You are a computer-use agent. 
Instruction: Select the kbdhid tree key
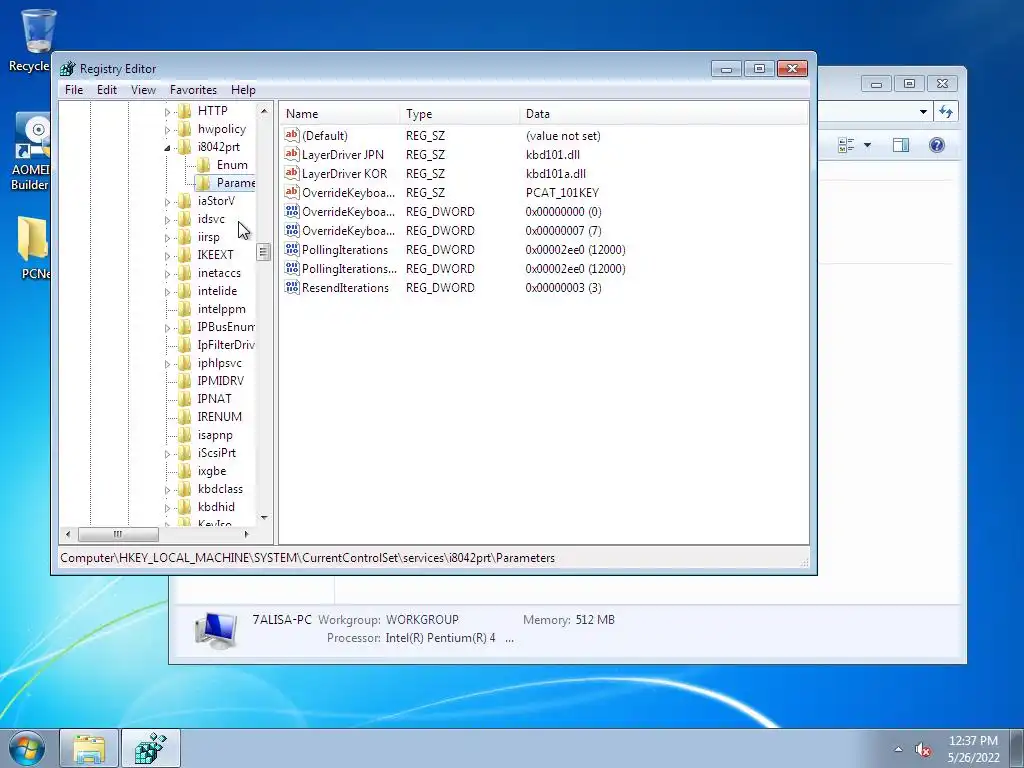[x=216, y=507]
